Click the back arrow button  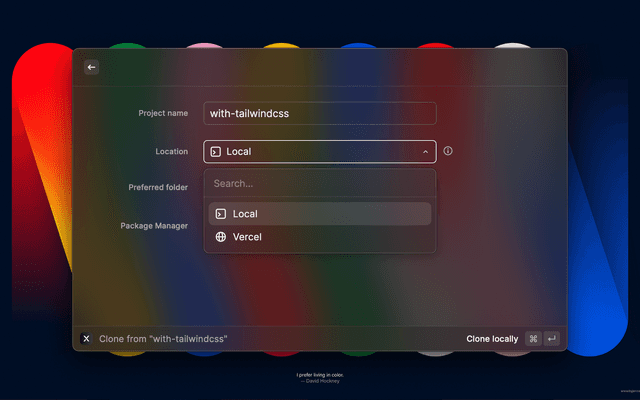pyautogui.click(x=91, y=67)
